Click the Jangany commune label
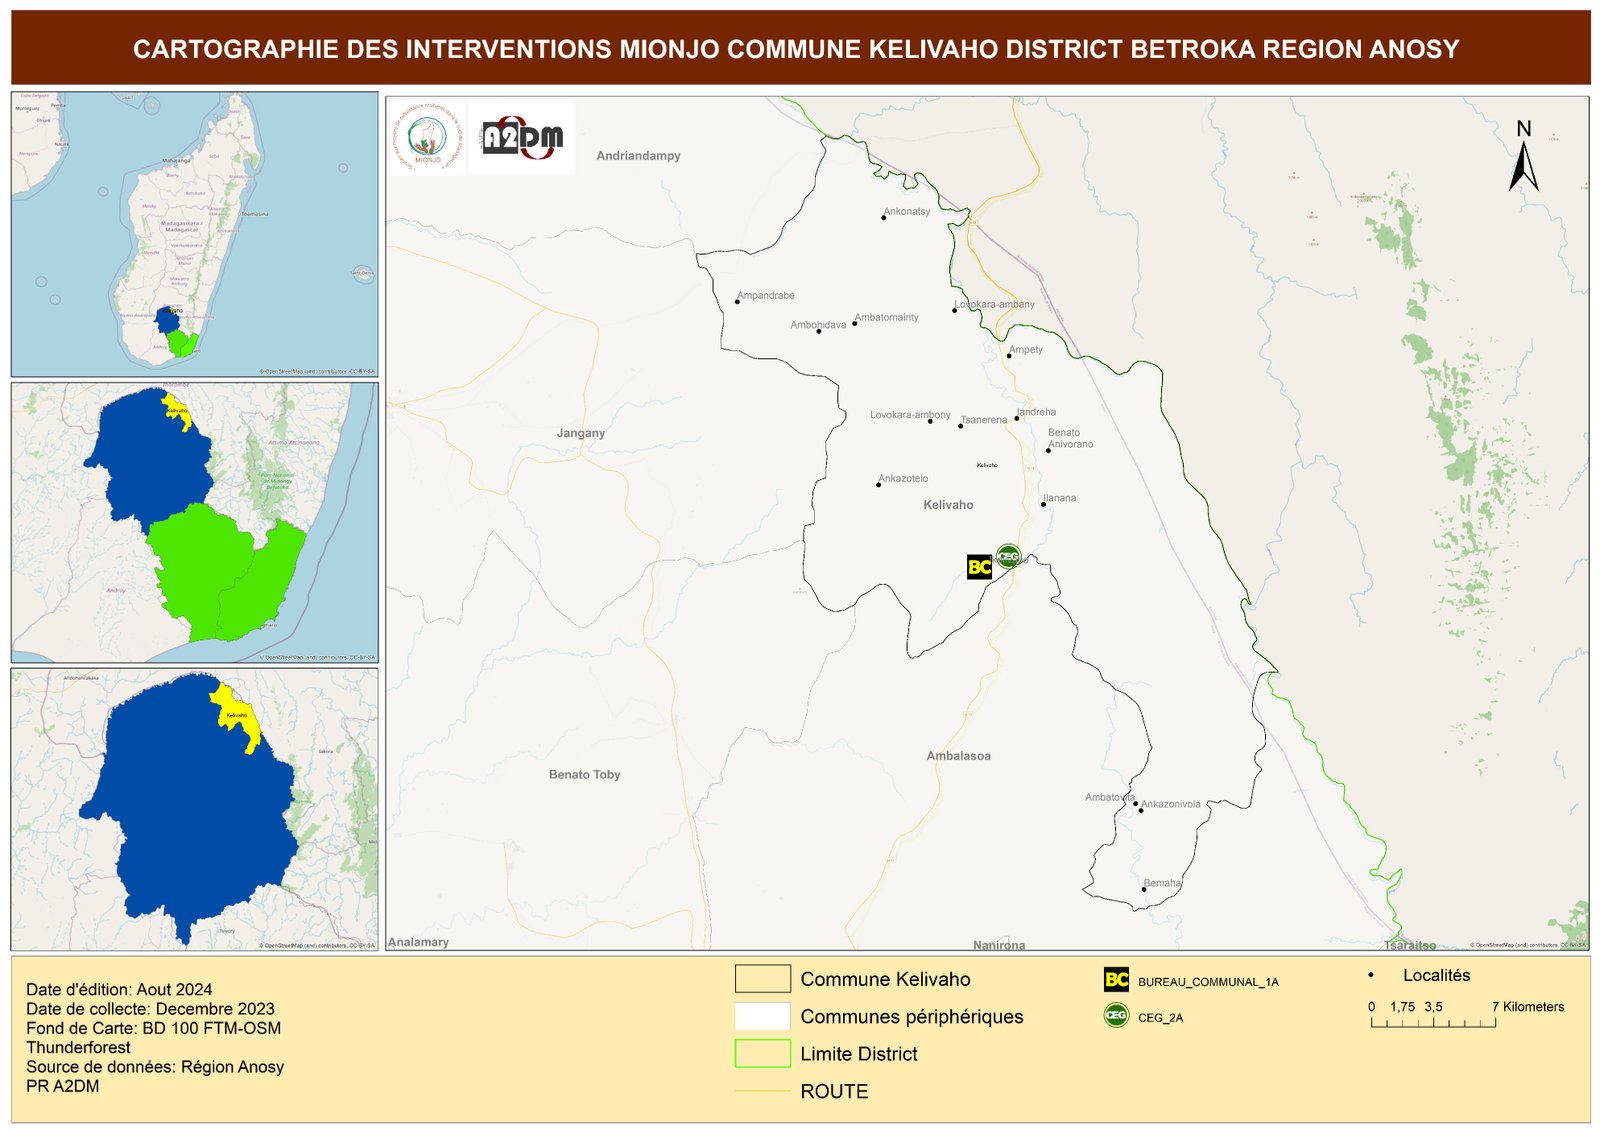The image size is (1600, 1130). [x=581, y=433]
